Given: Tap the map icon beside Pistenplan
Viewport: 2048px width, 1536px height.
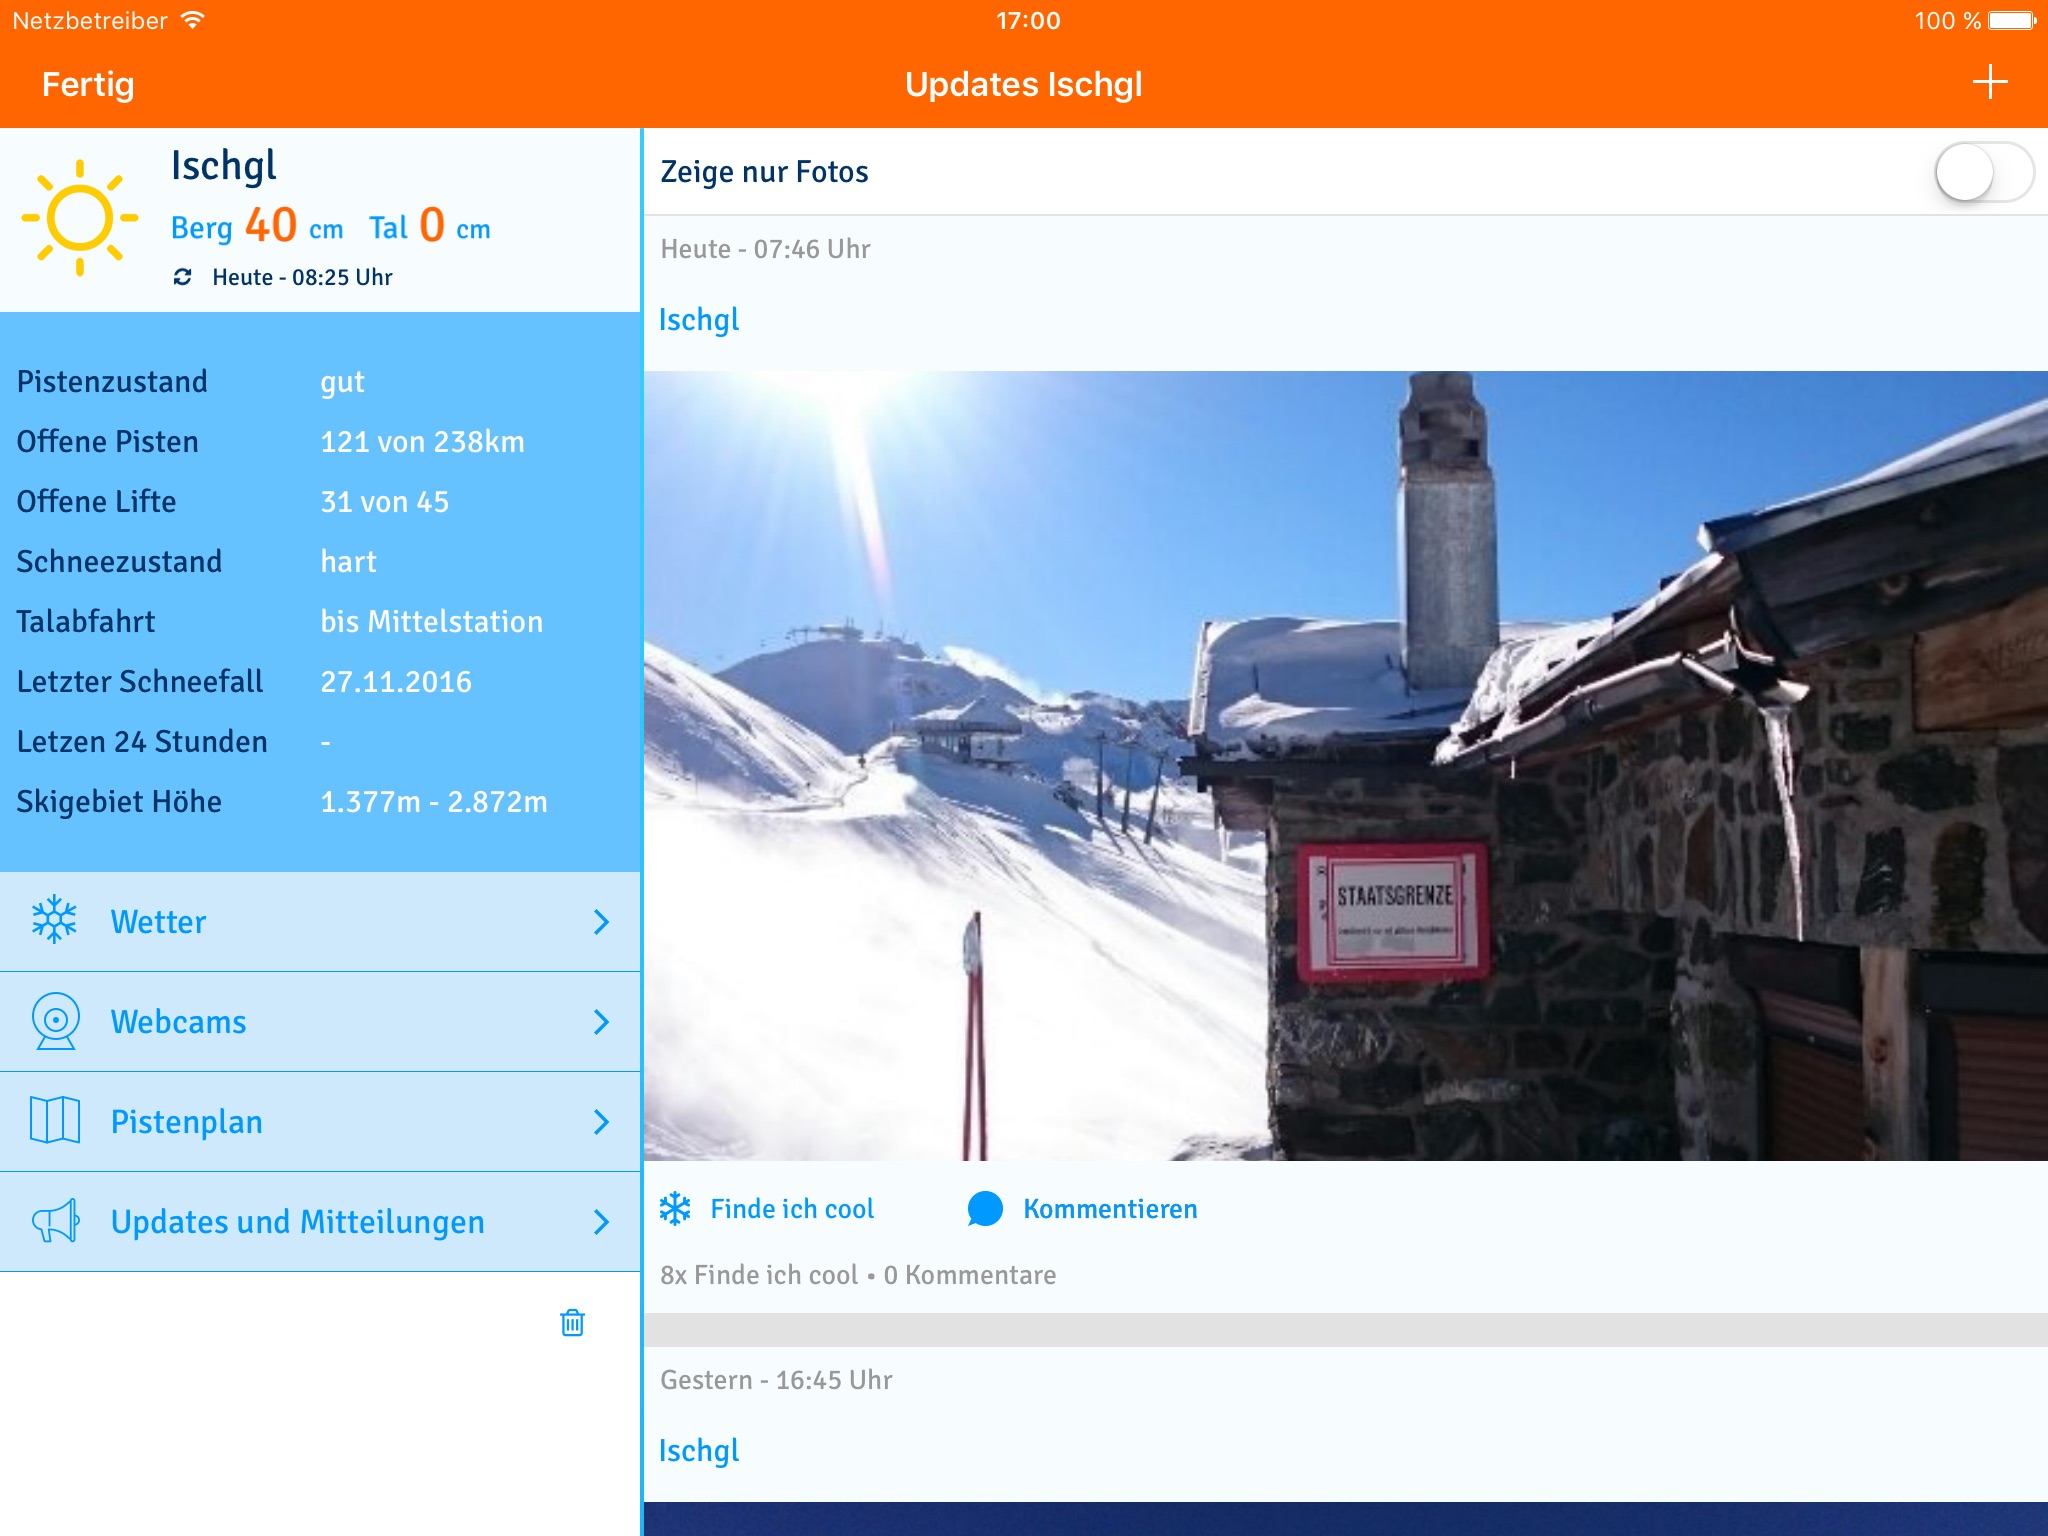Looking at the screenshot, I should (x=55, y=1120).
